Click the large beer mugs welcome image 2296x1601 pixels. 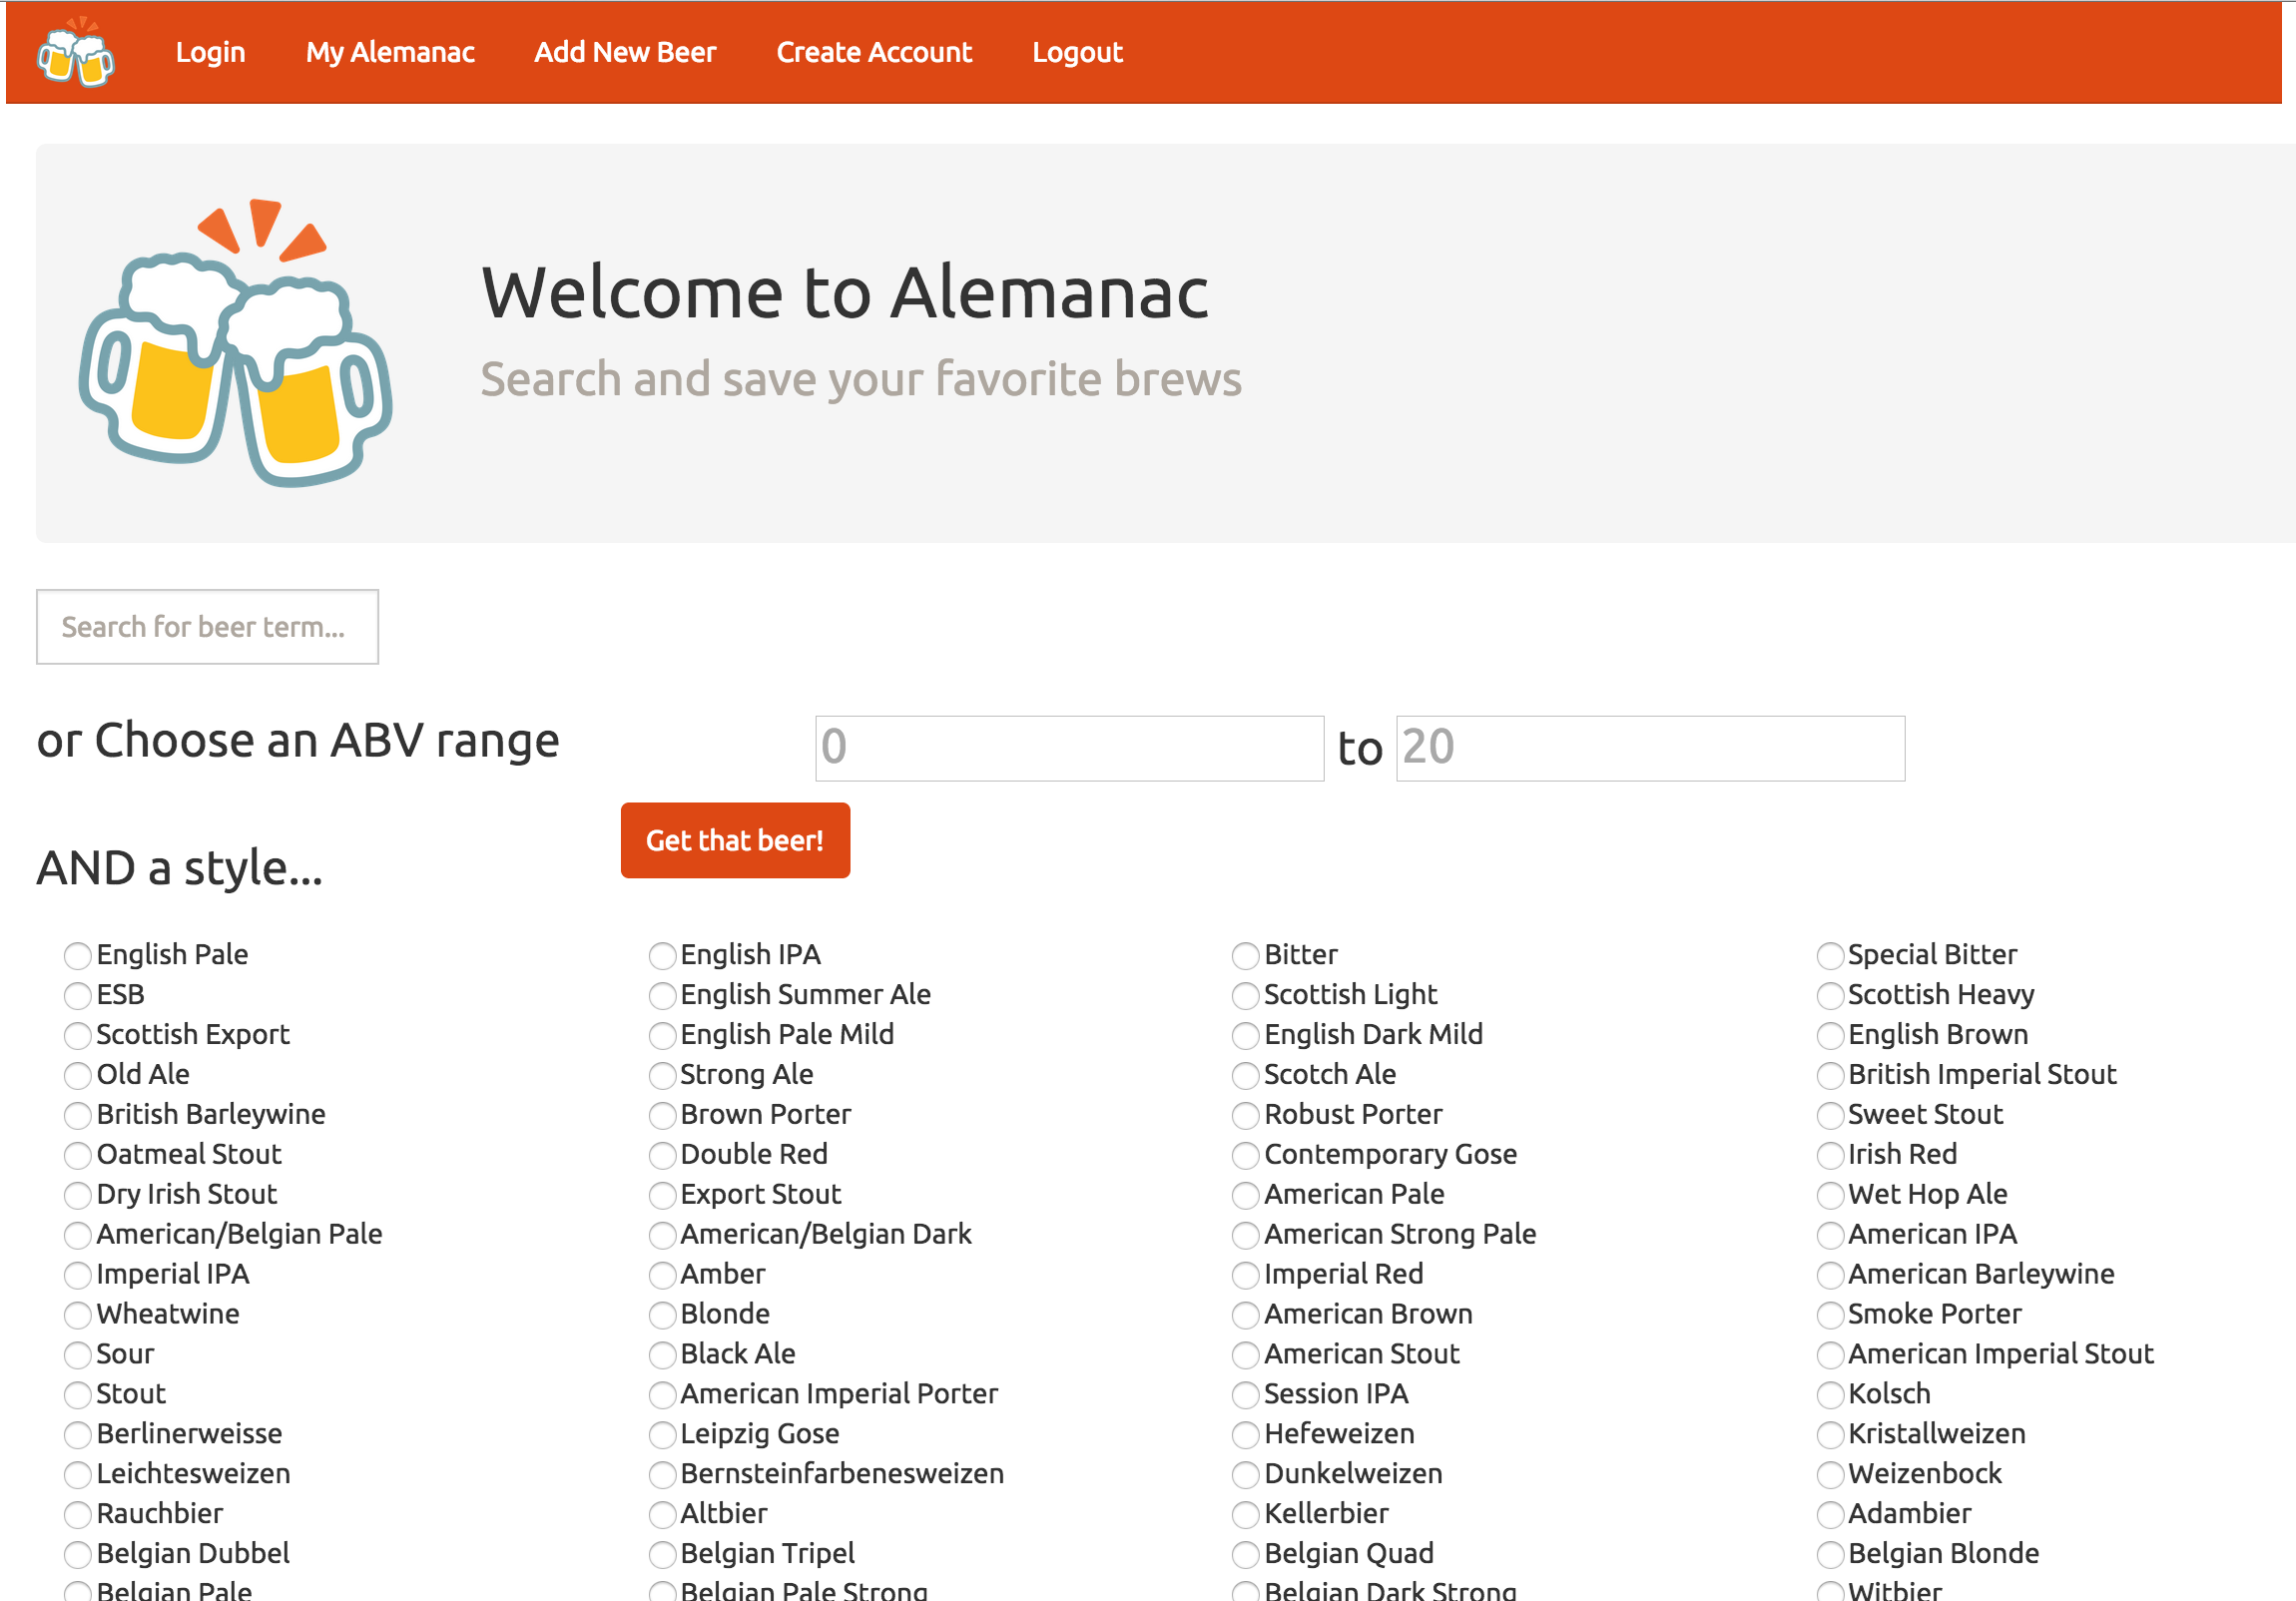(236, 343)
